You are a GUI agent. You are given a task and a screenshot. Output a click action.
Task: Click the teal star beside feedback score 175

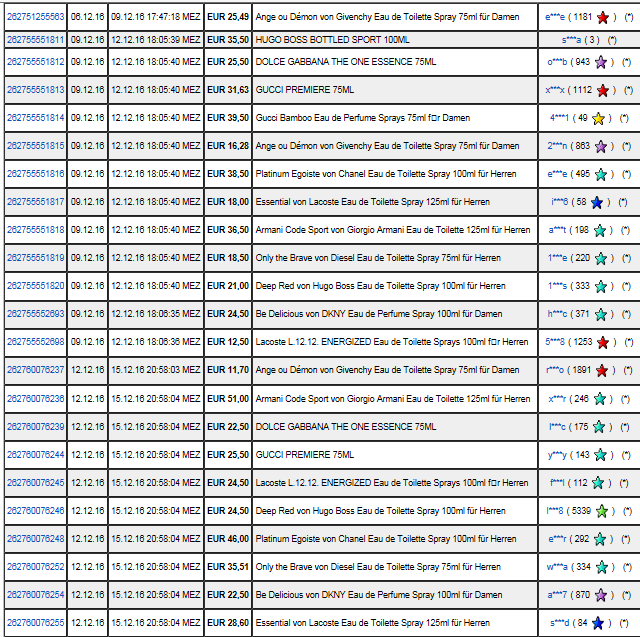tap(599, 427)
